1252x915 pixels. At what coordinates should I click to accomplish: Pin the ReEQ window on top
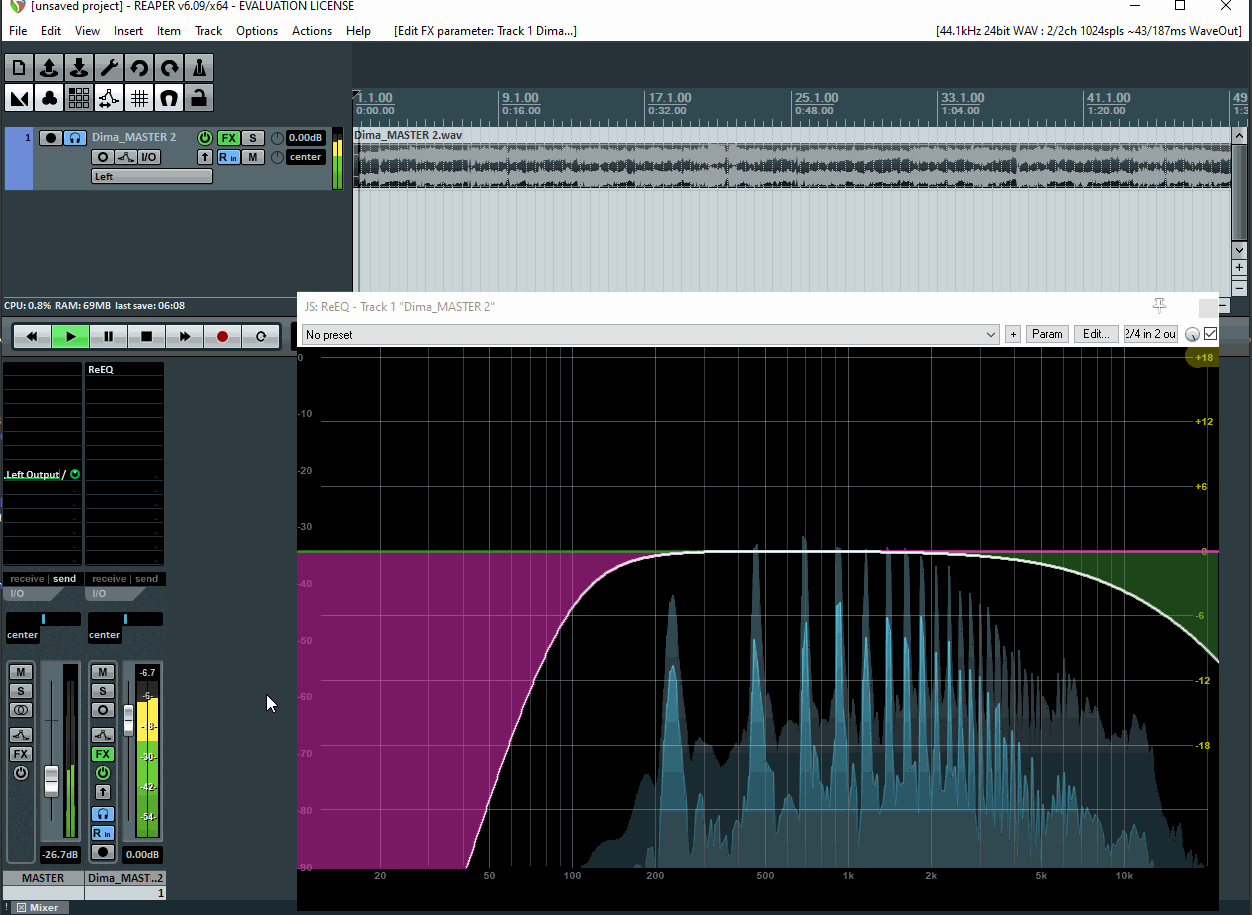(1160, 305)
